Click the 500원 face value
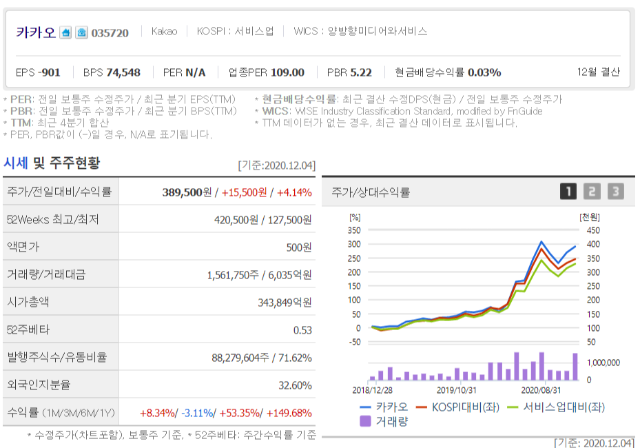640x448 pixels. tap(299, 248)
